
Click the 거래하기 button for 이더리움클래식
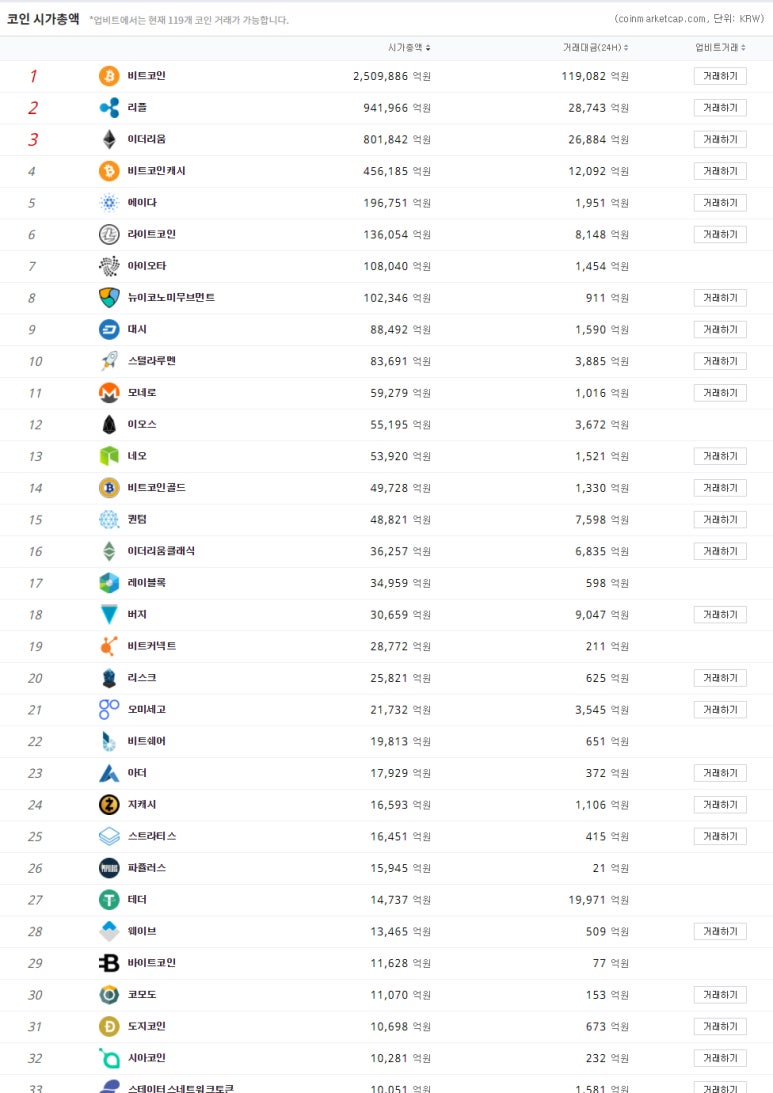click(x=720, y=551)
